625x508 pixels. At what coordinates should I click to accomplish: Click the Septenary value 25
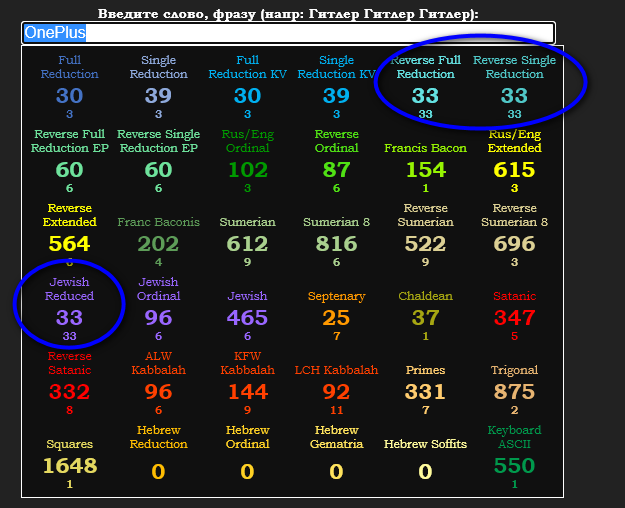pos(336,318)
